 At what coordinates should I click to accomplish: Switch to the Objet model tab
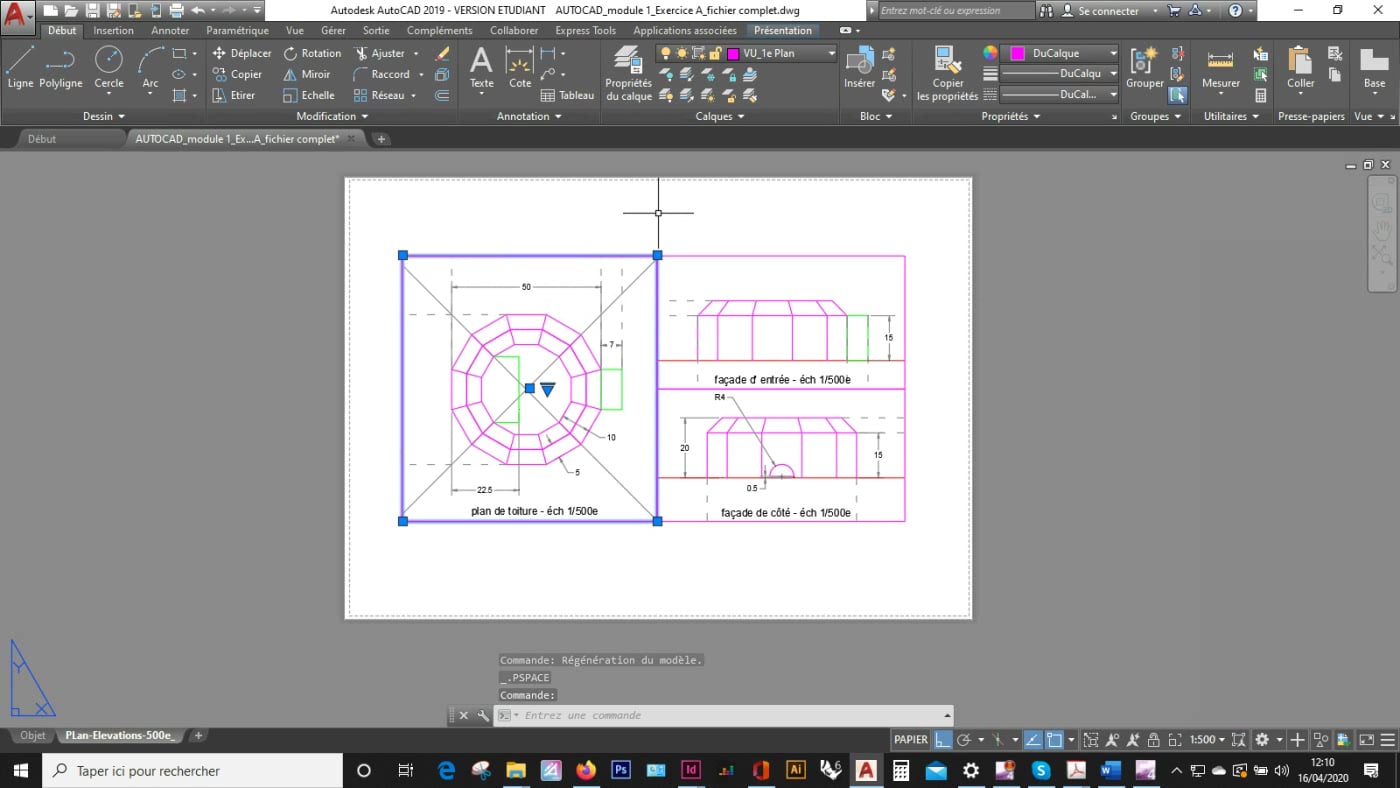pyautogui.click(x=33, y=736)
